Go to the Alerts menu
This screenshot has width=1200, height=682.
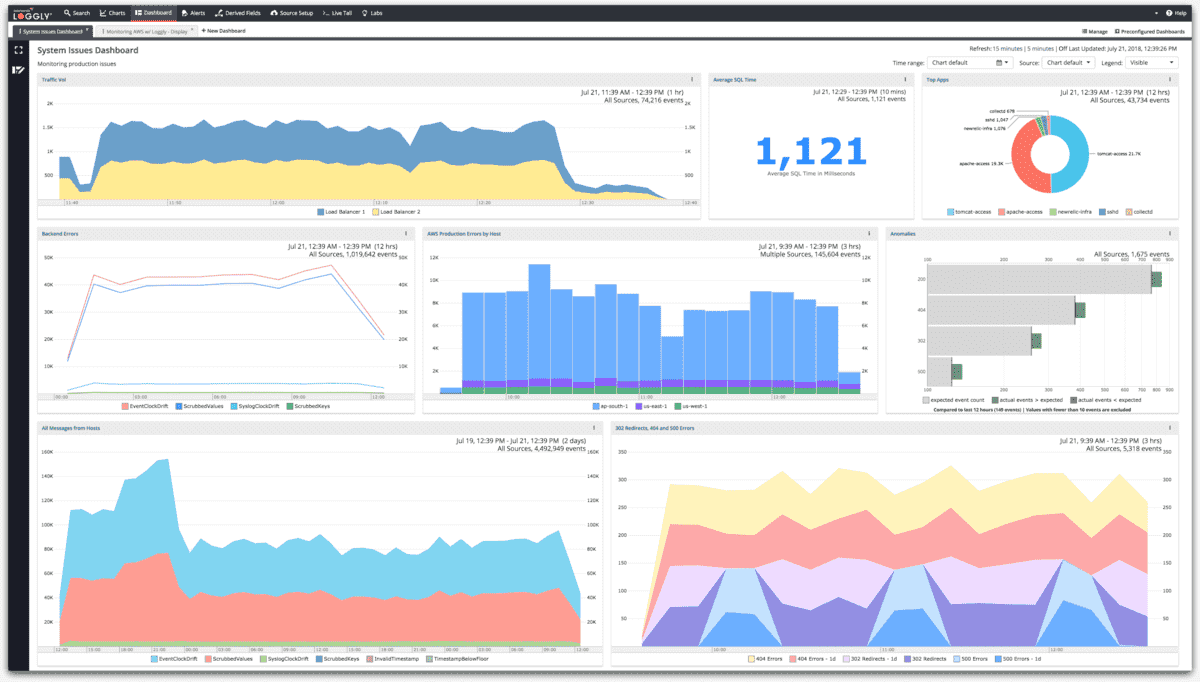pyautogui.click(x=192, y=13)
